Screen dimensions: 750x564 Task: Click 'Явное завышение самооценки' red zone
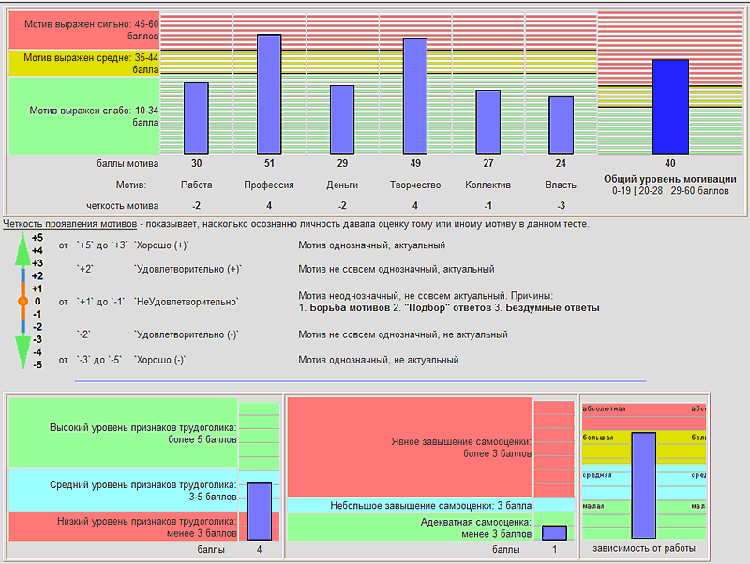coord(410,447)
